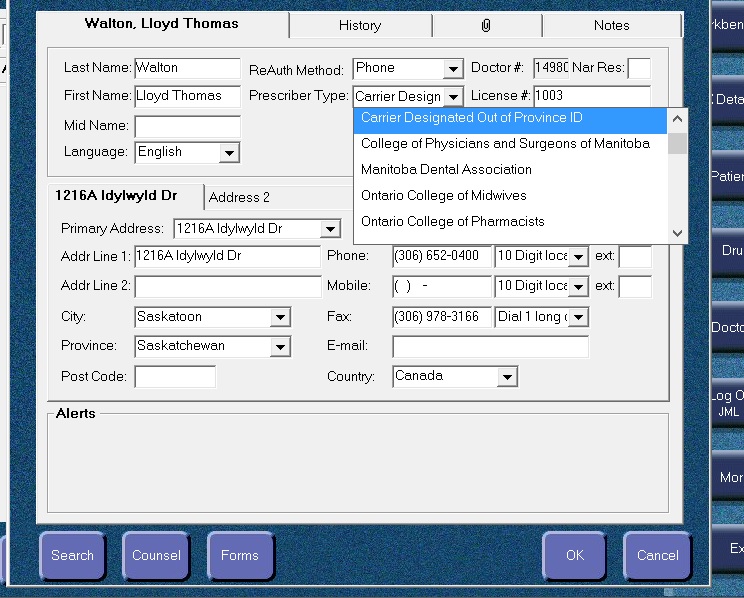Focus the E-mail input field
The height and width of the screenshot is (598, 744).
pos(490,347)
